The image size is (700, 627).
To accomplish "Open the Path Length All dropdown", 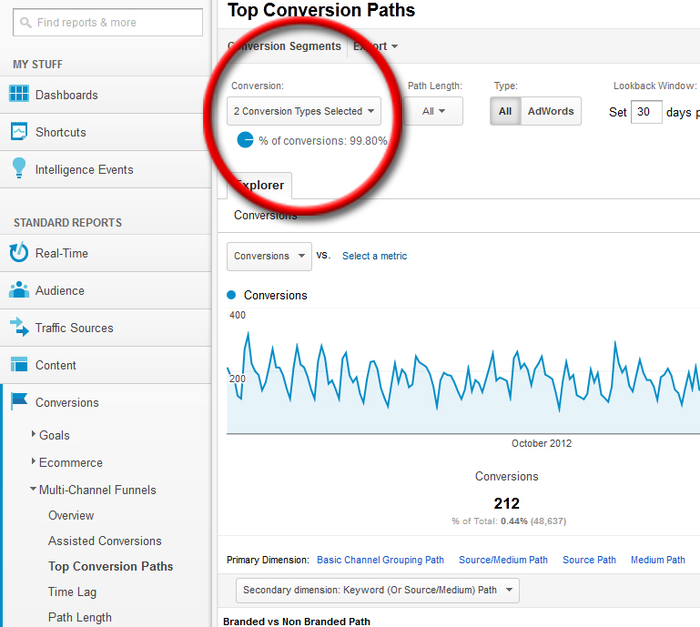I will (434, 111).
